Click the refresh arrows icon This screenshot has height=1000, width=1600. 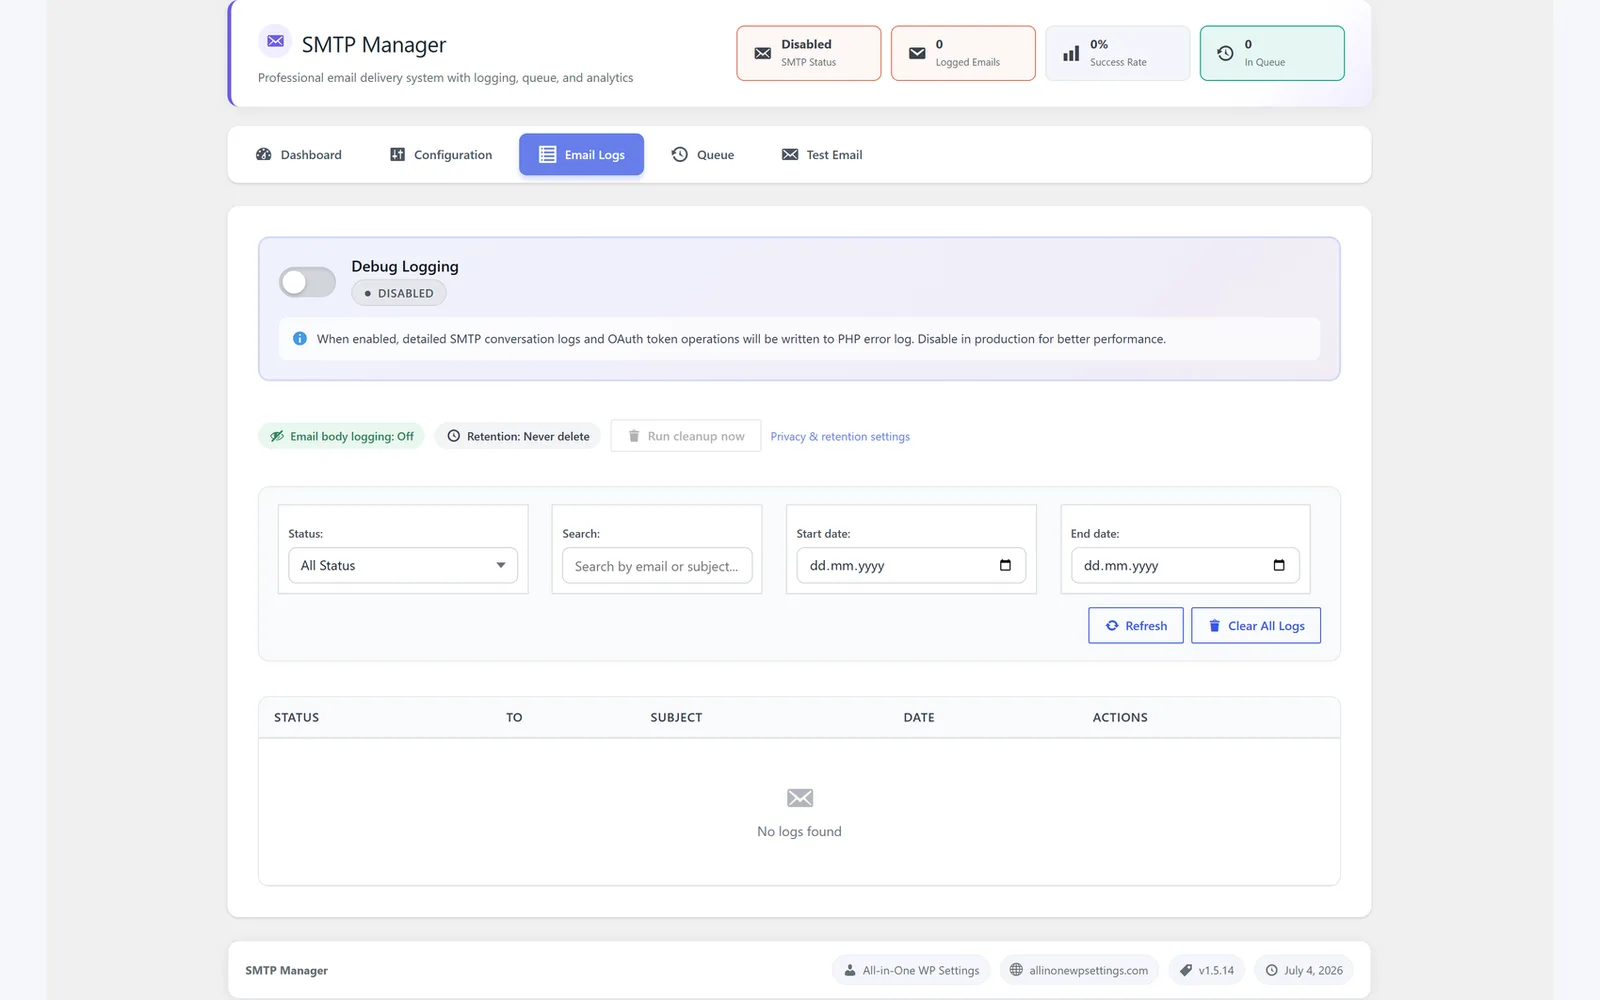pos(1112,625)
